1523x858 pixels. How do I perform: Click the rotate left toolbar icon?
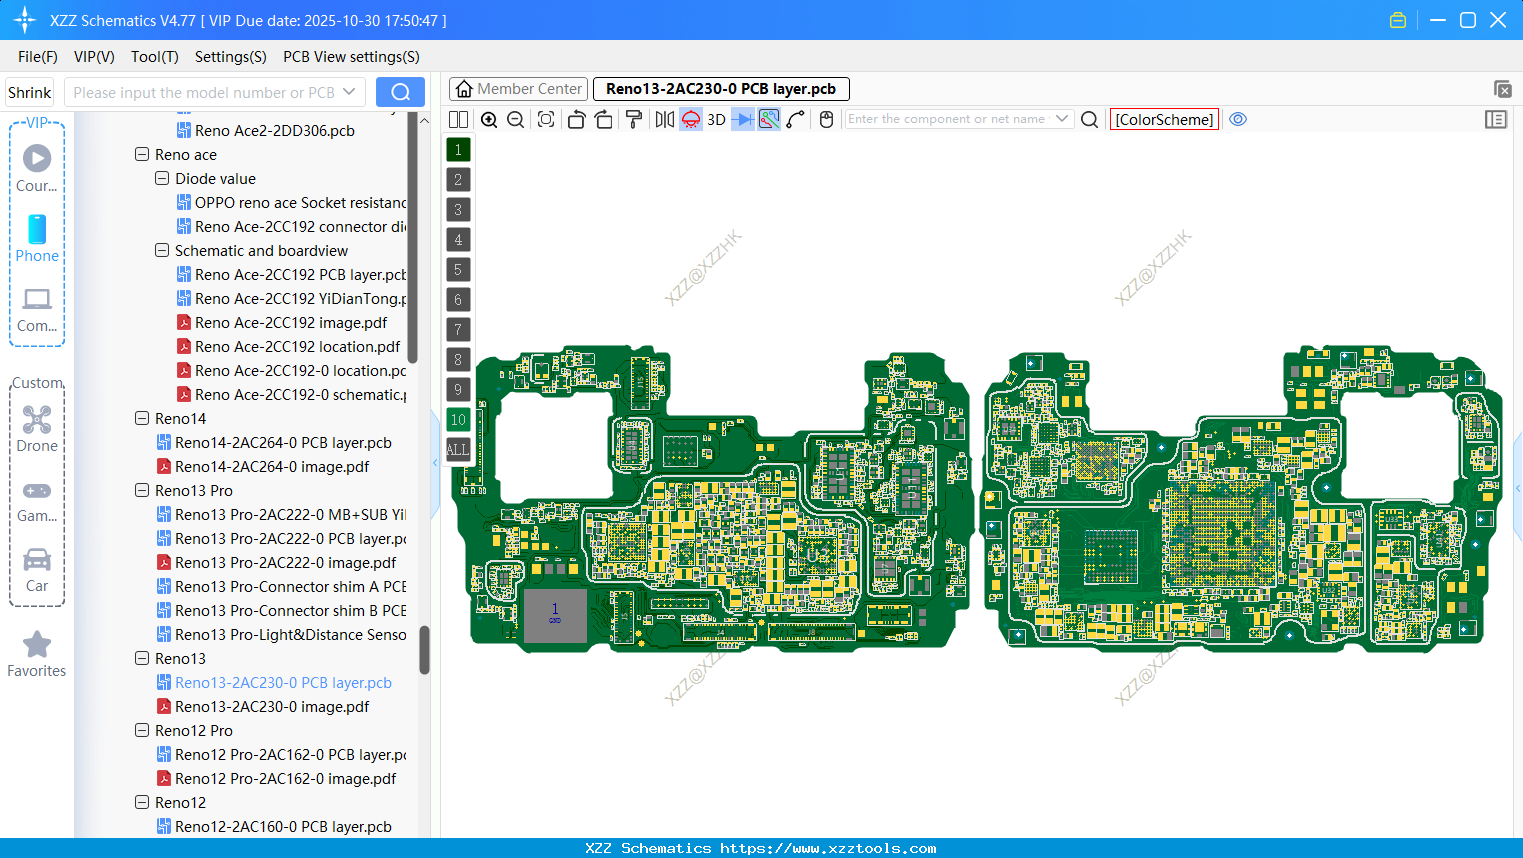(576, 119)
